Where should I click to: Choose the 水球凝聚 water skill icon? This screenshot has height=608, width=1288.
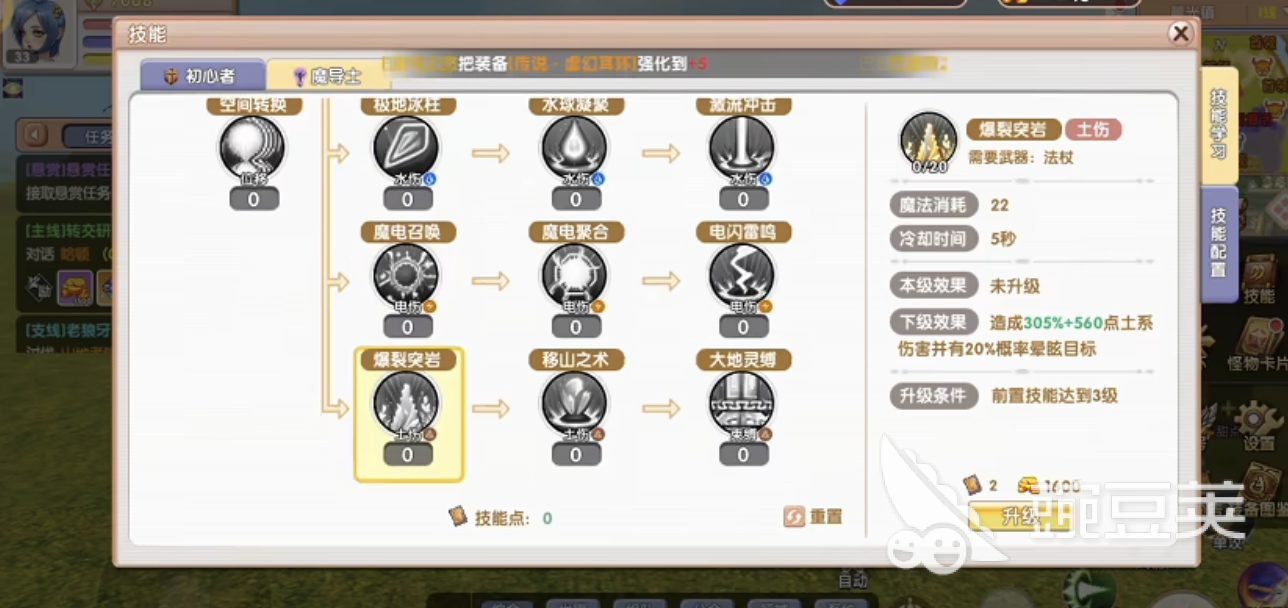coord(575,150)
